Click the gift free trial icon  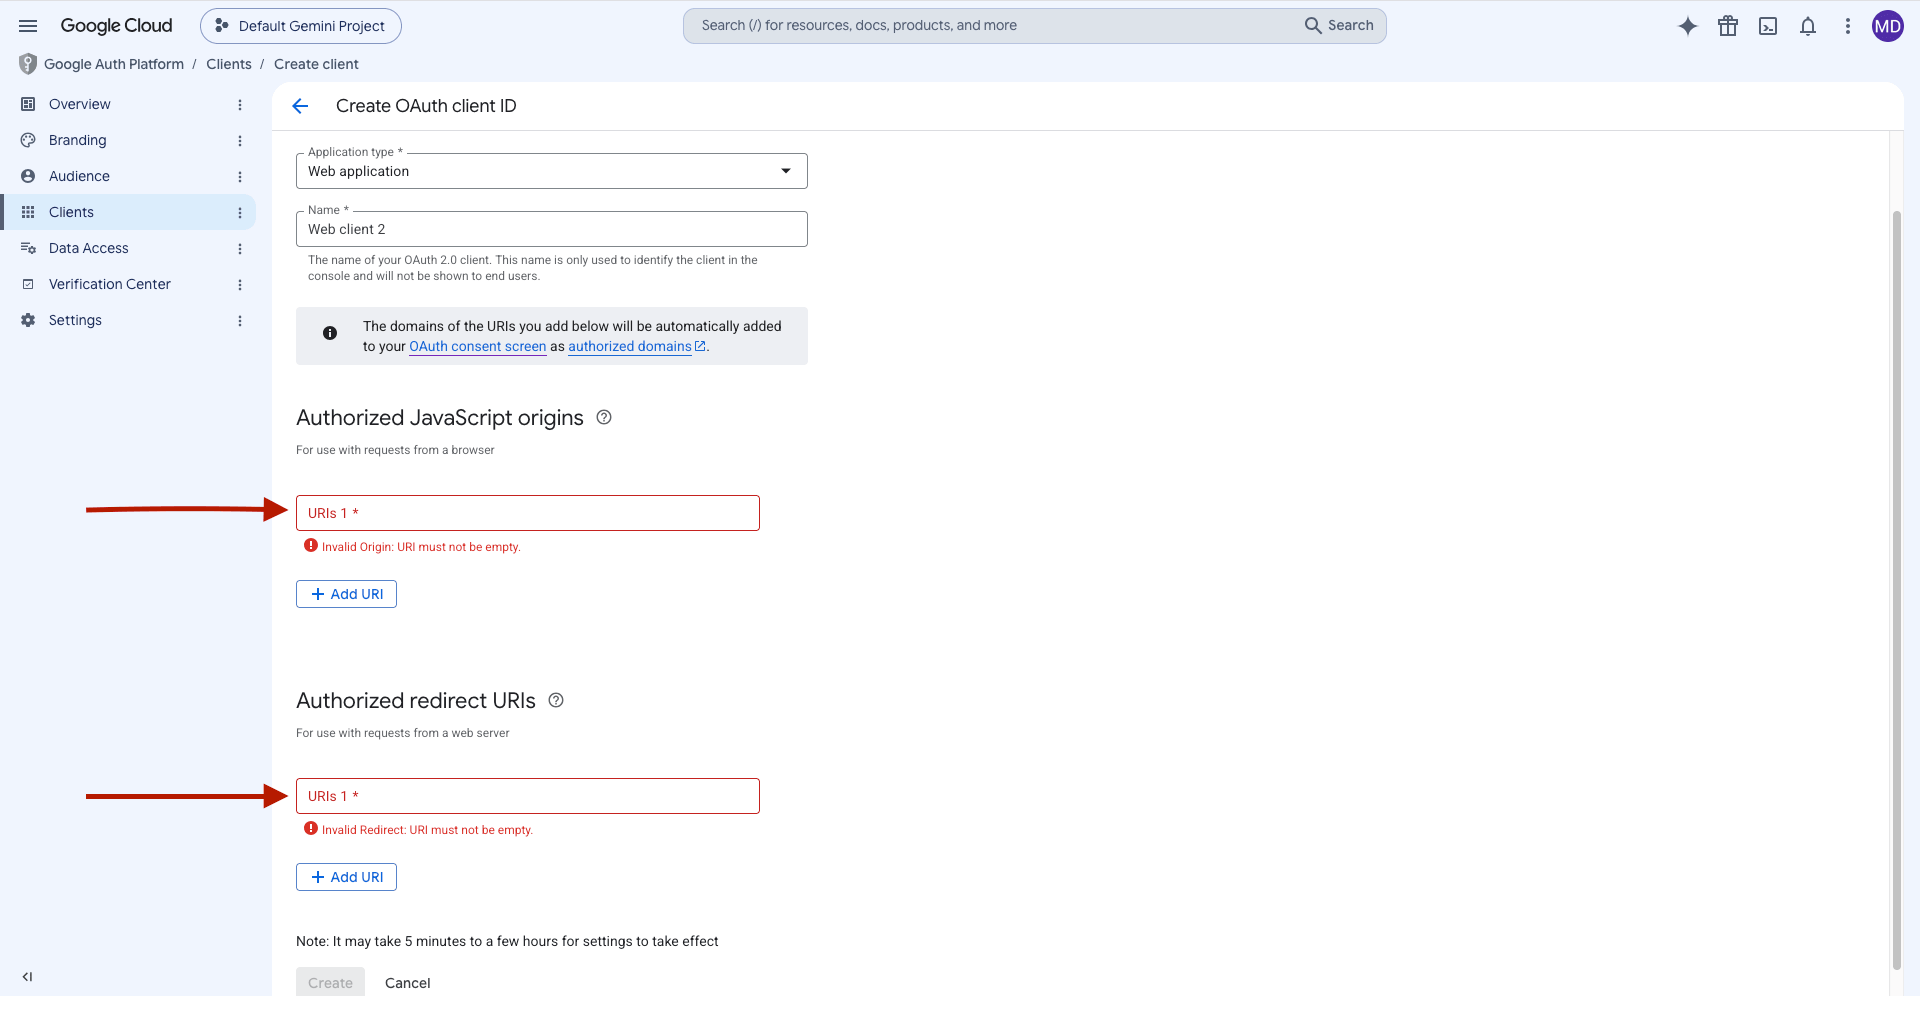(1728, 26)
